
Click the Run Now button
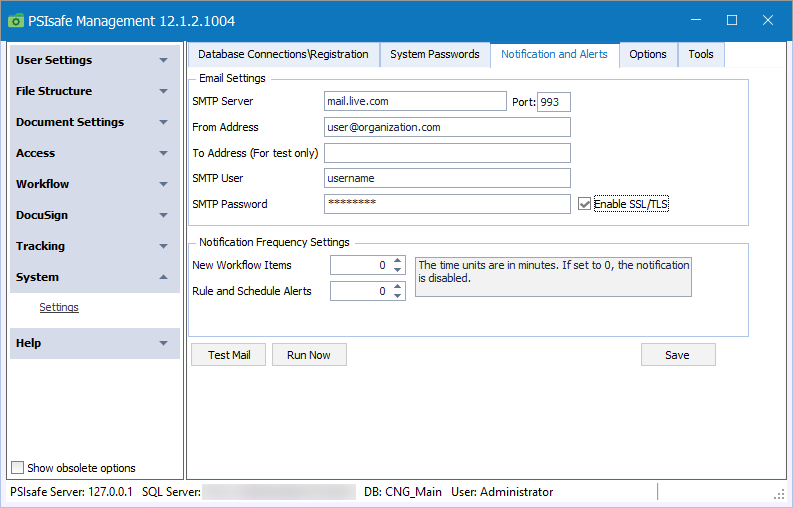coord(309,355)
